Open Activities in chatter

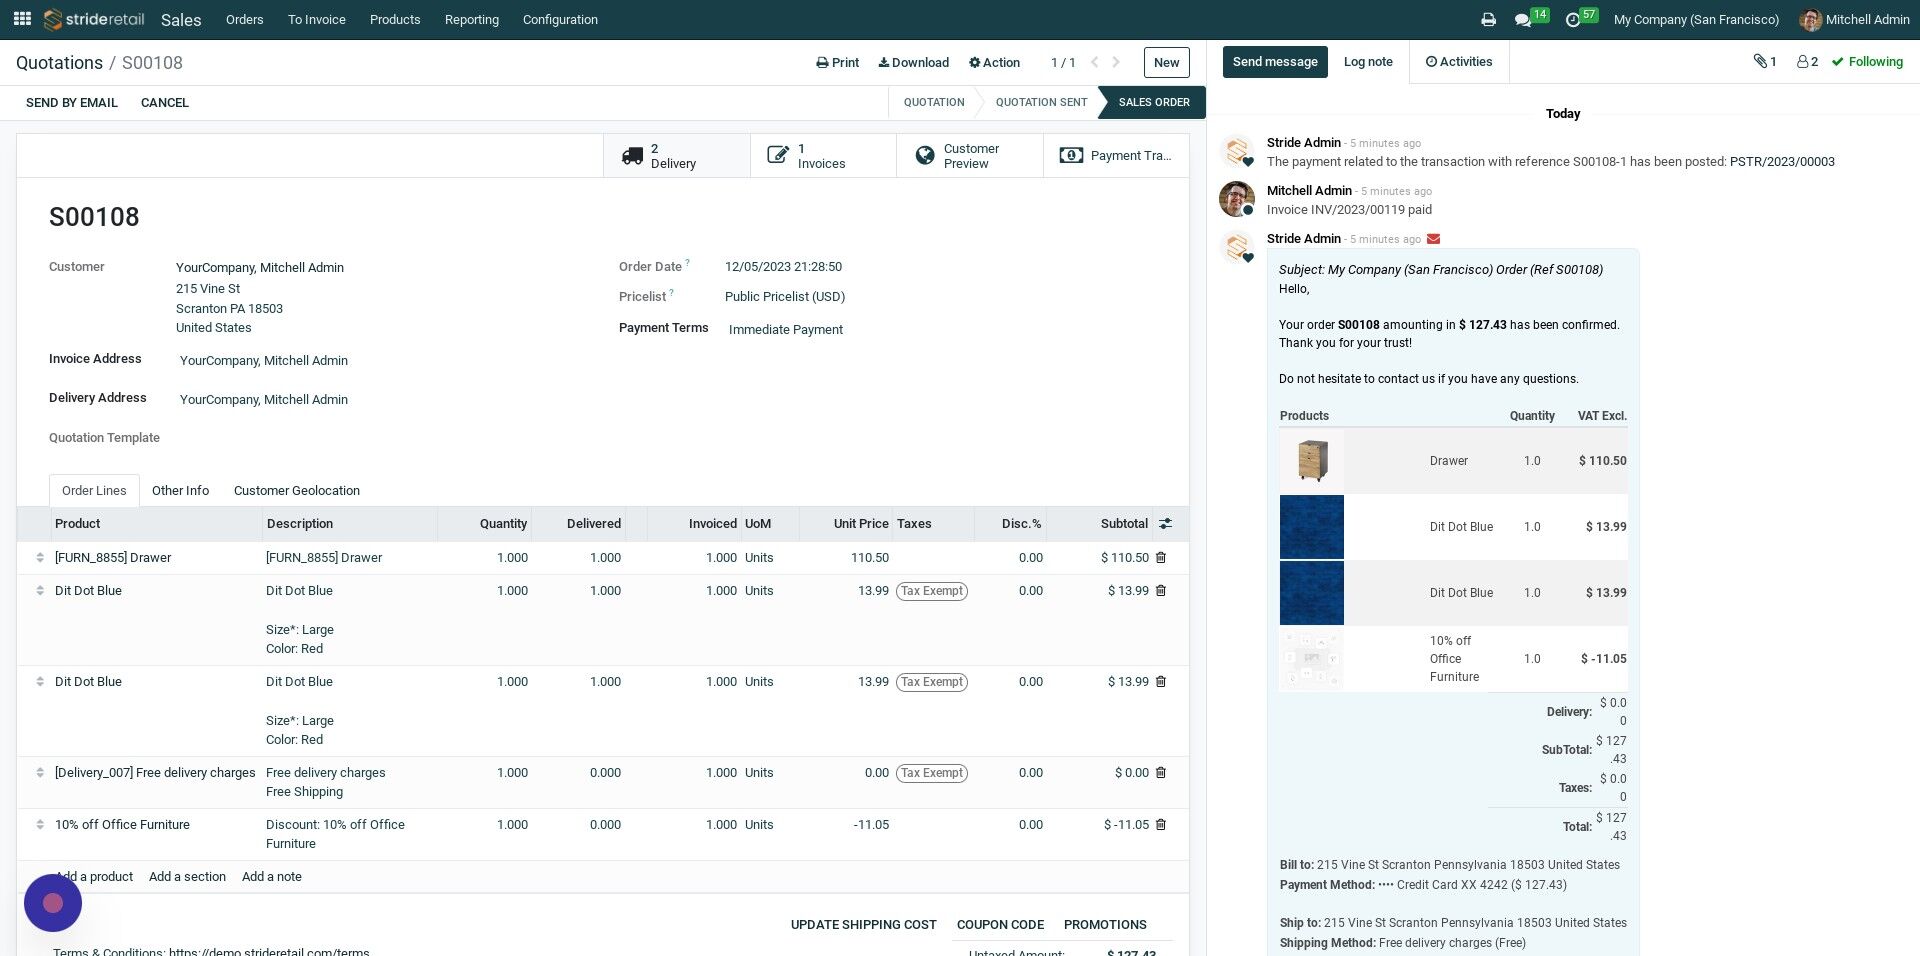1459,62
